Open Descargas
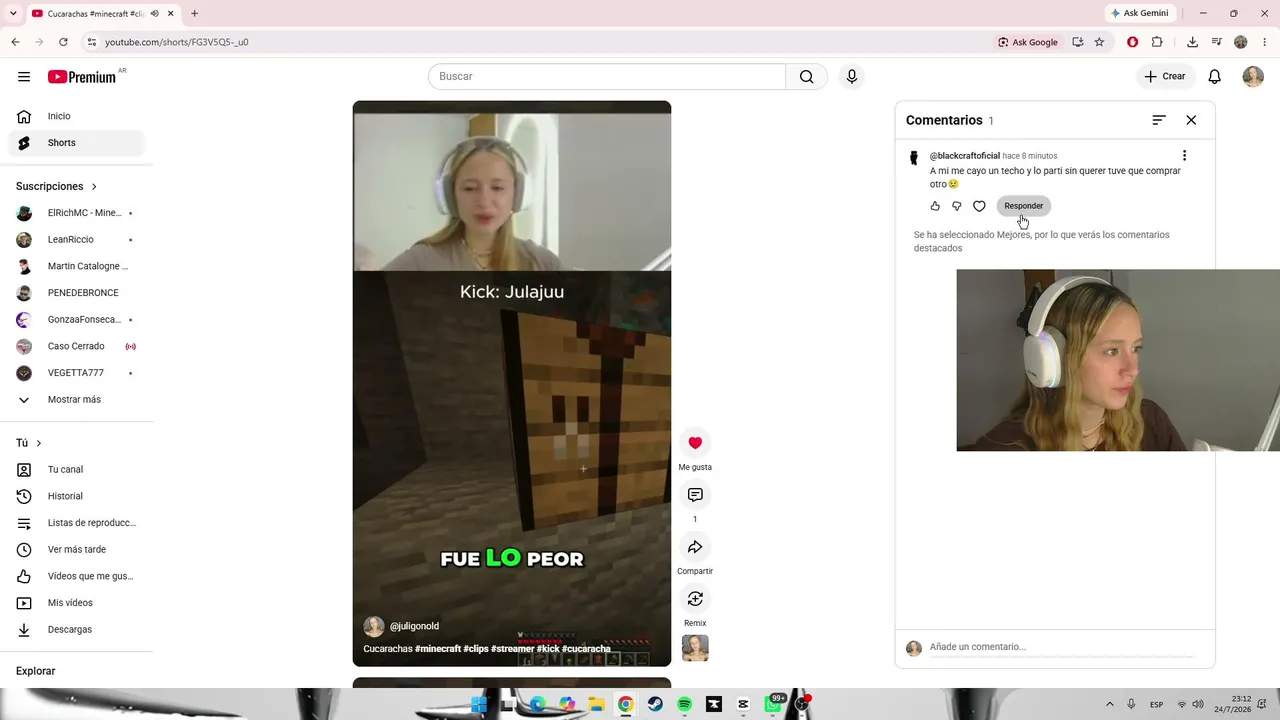This screenshot has width=1280, height=720. (75, 630)
